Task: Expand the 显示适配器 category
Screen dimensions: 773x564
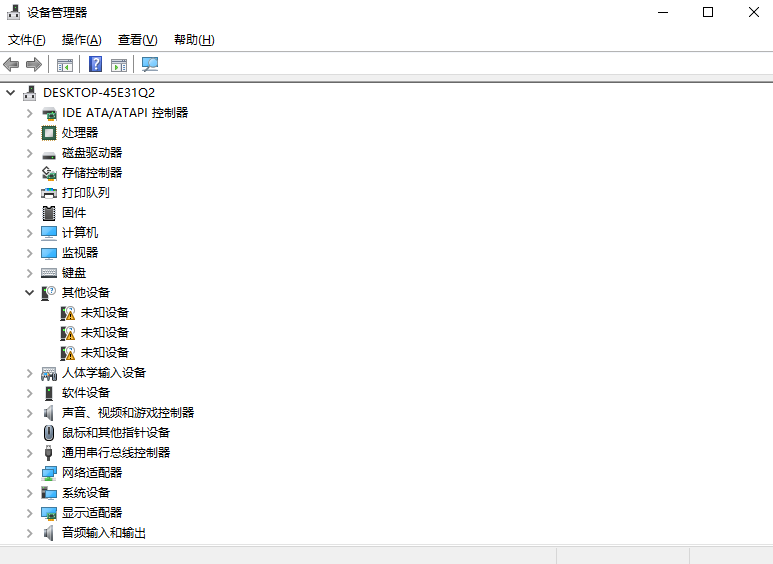Action: [x=29, y=512]
